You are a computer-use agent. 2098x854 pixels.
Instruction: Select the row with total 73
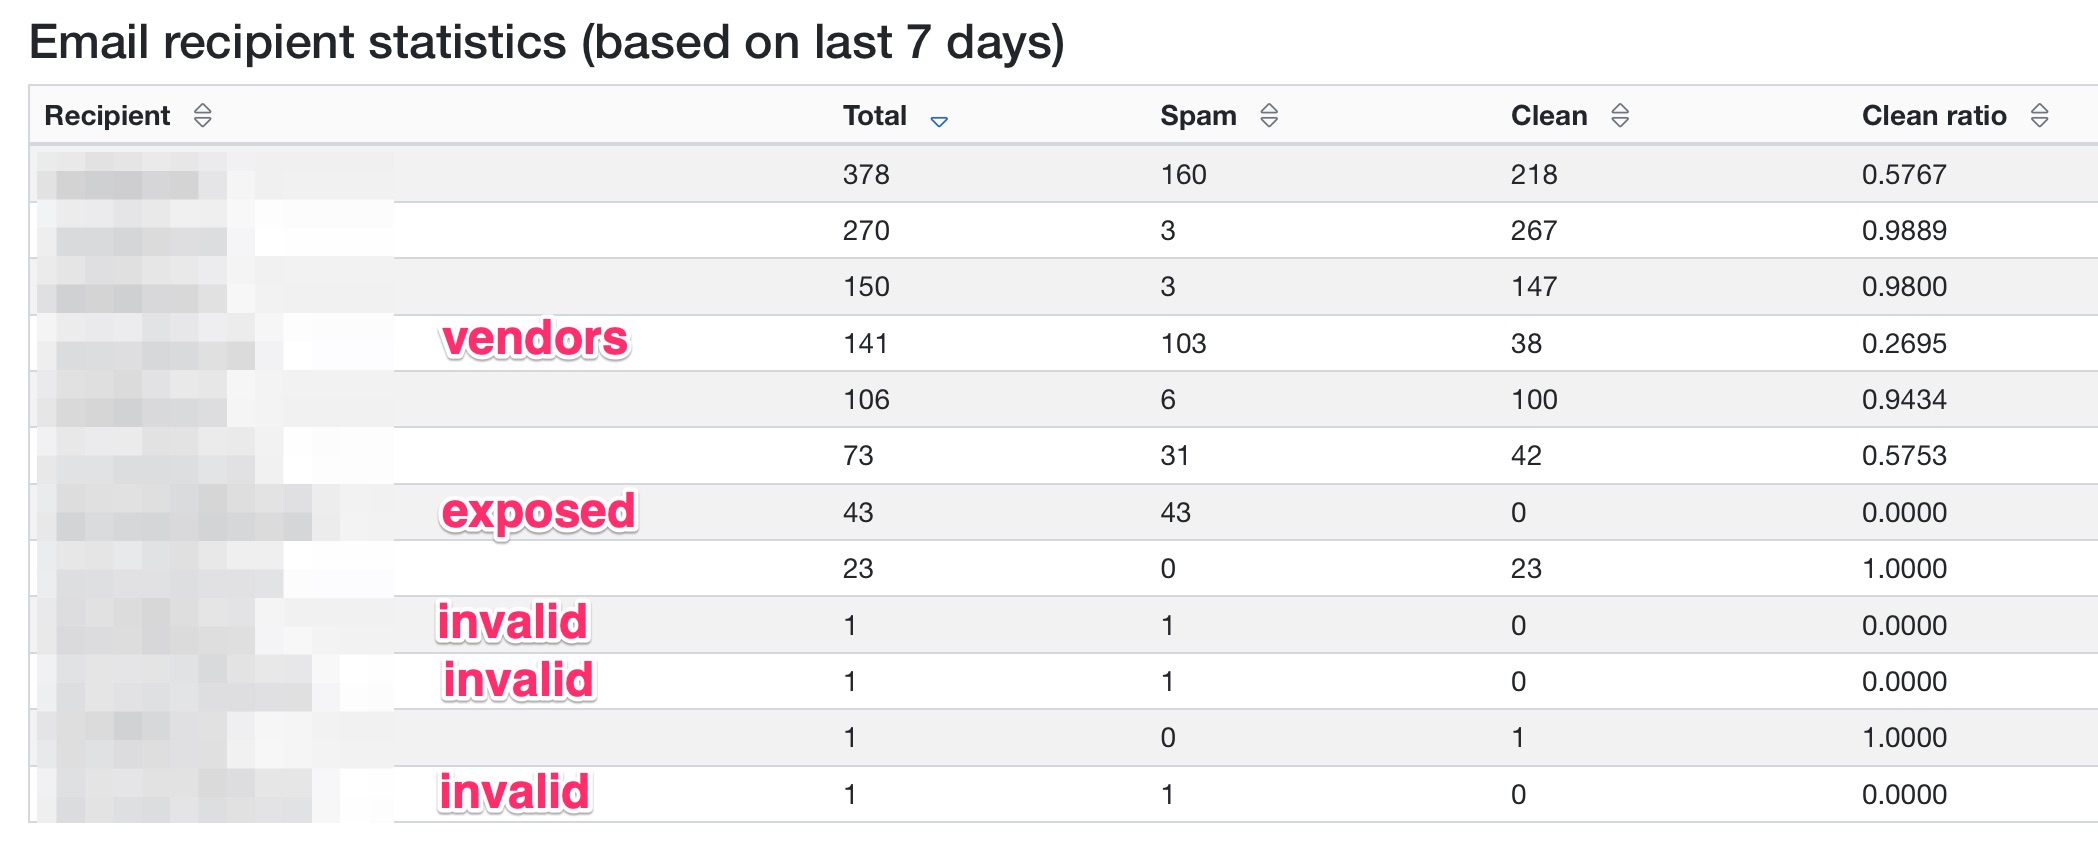coord(1064,456)
